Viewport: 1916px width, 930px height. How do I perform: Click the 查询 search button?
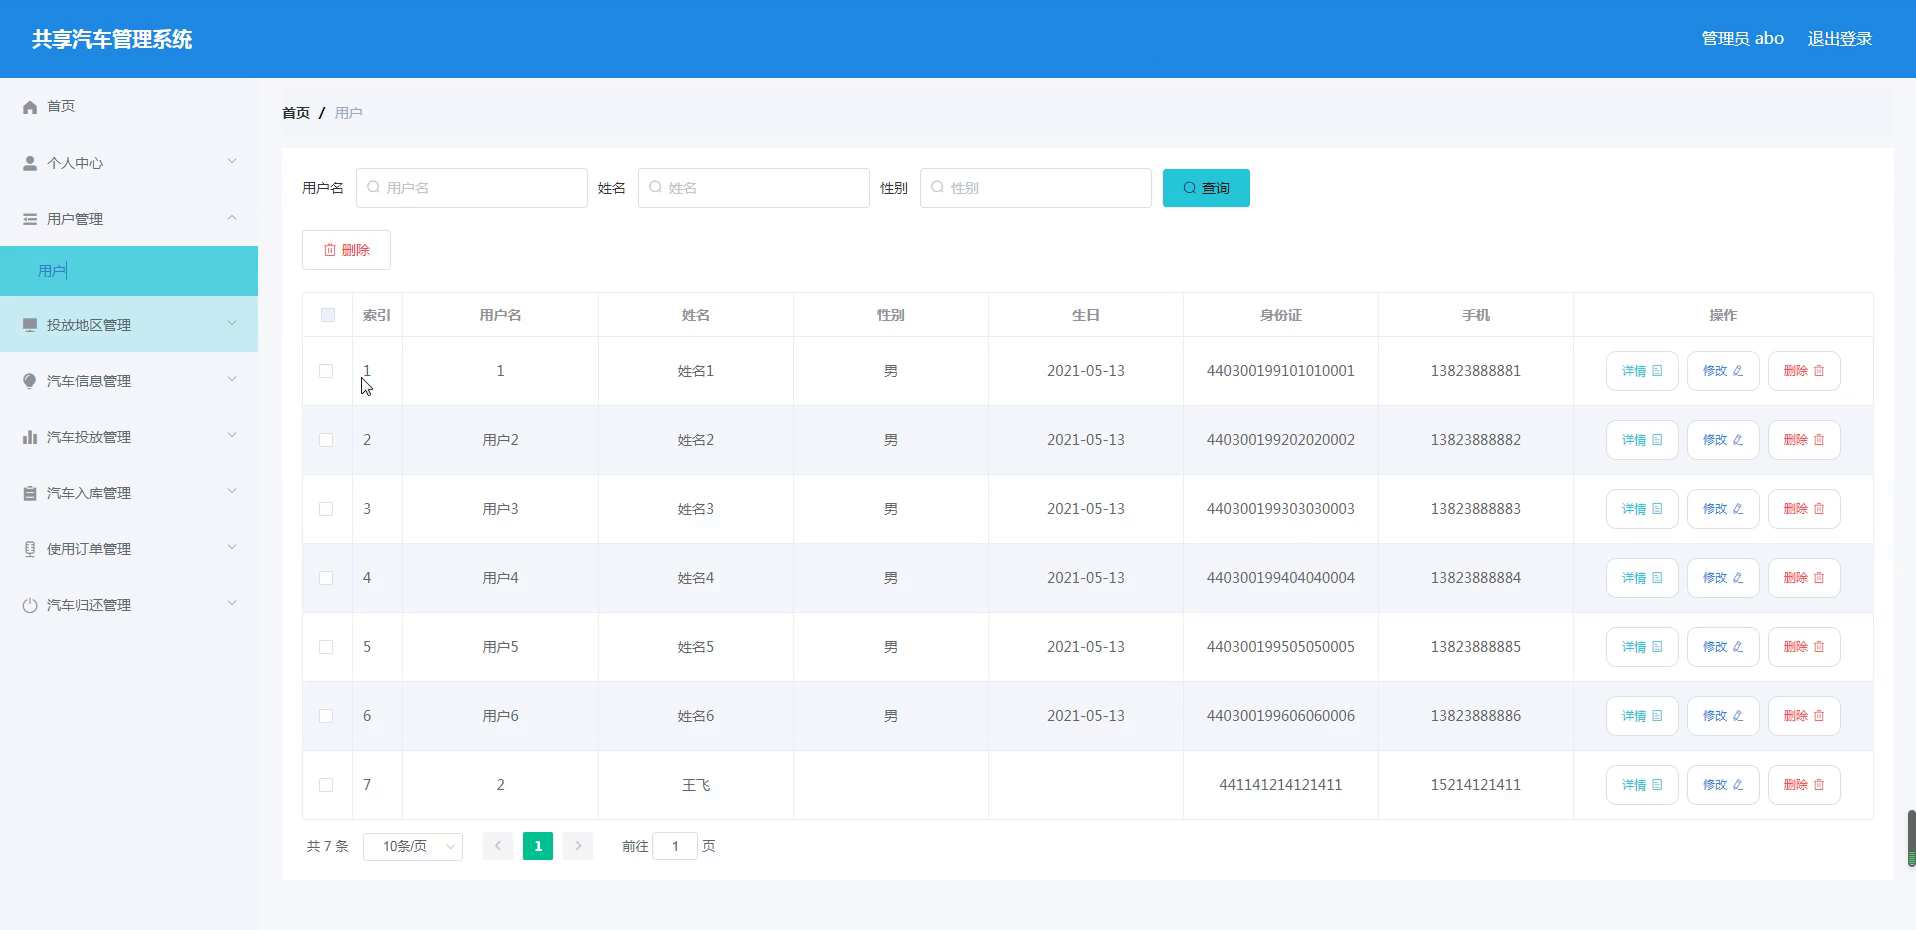(1206, 188)
